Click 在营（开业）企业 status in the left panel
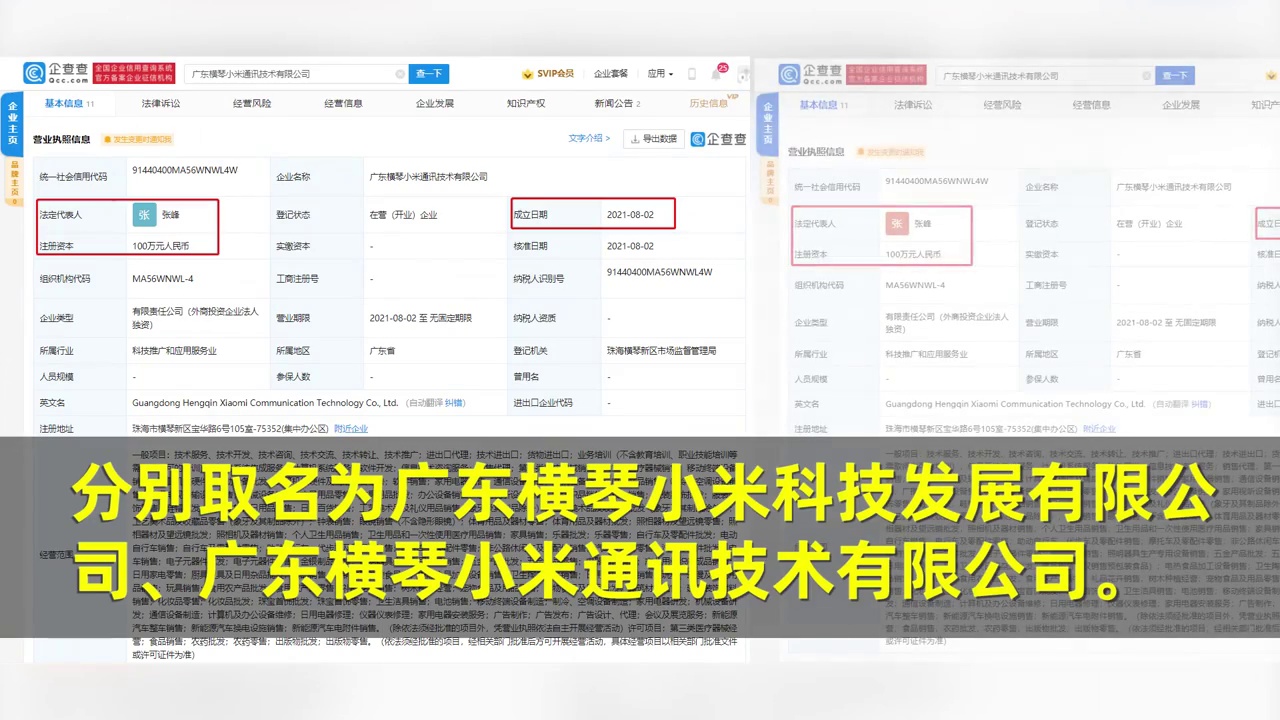The image size is (1280, 720). 403,215
